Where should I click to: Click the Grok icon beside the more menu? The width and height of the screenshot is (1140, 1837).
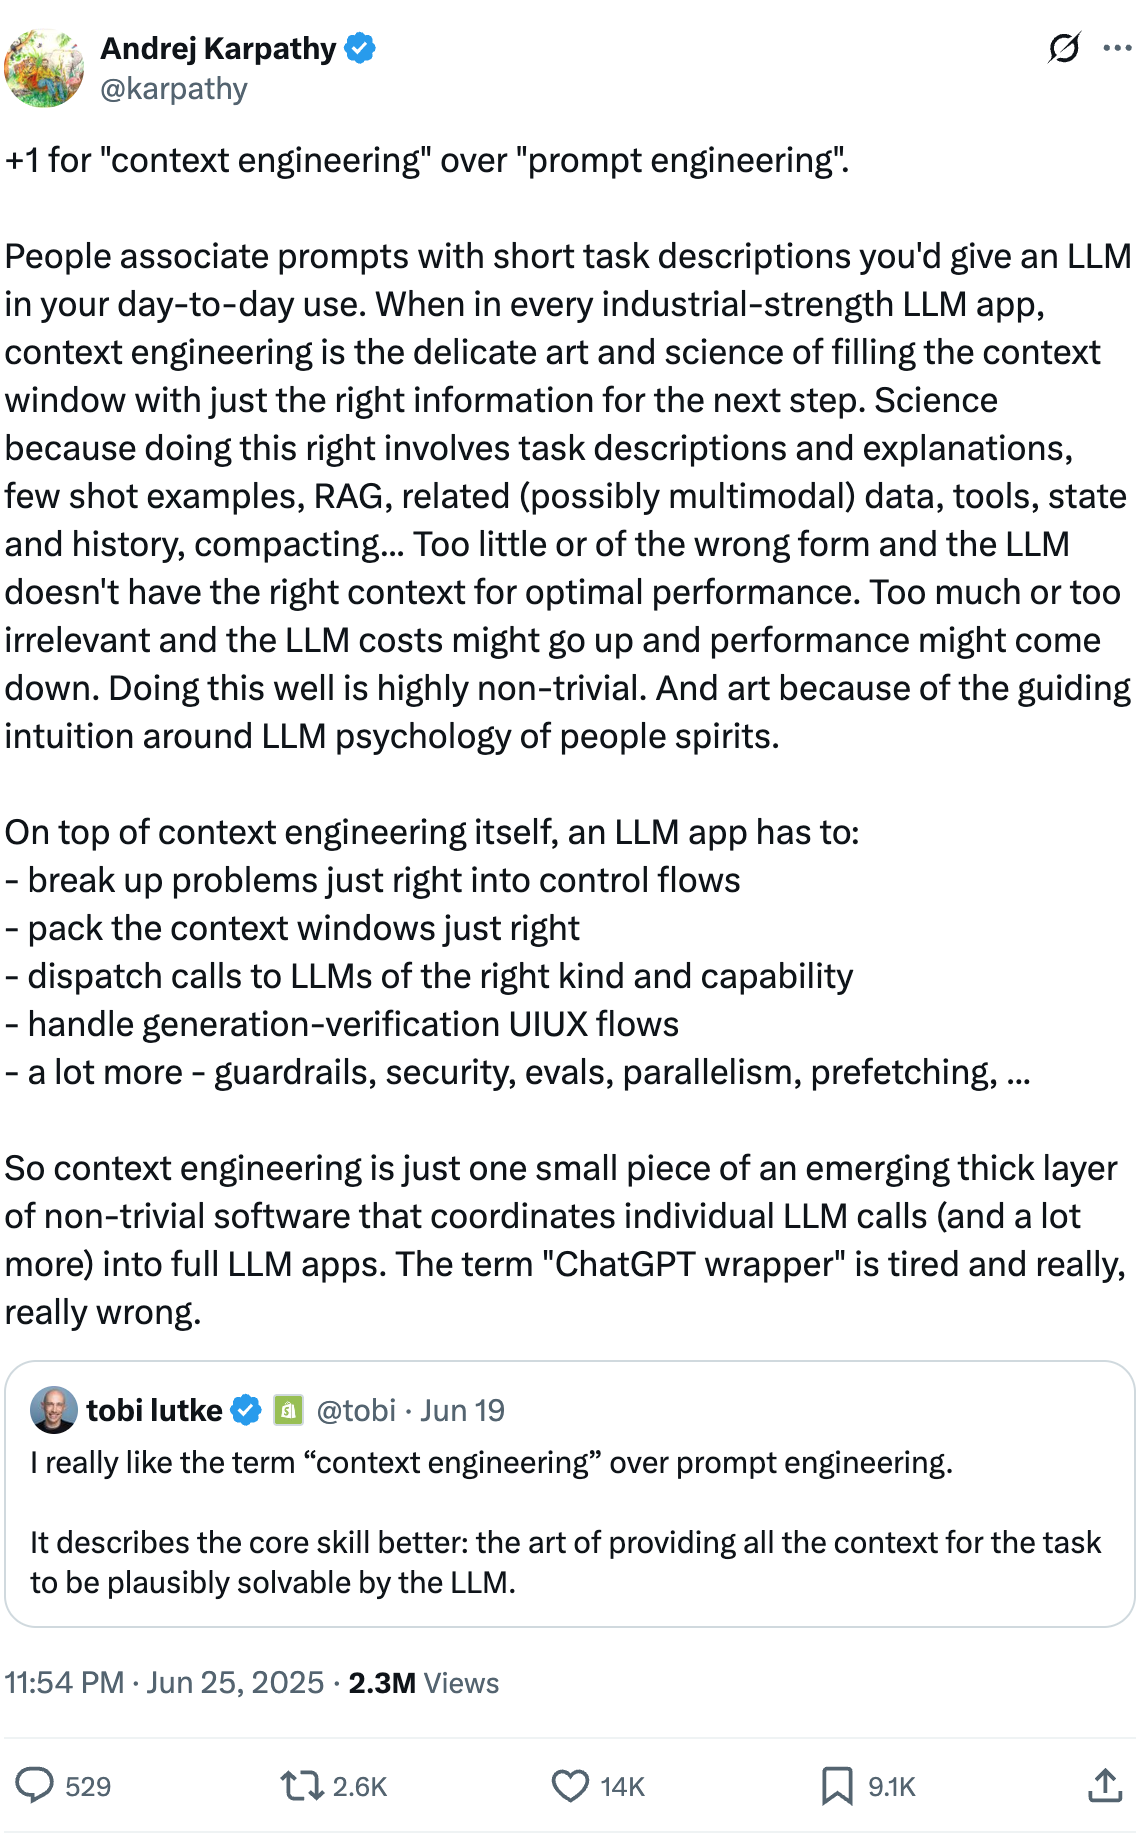[1064, 47]
